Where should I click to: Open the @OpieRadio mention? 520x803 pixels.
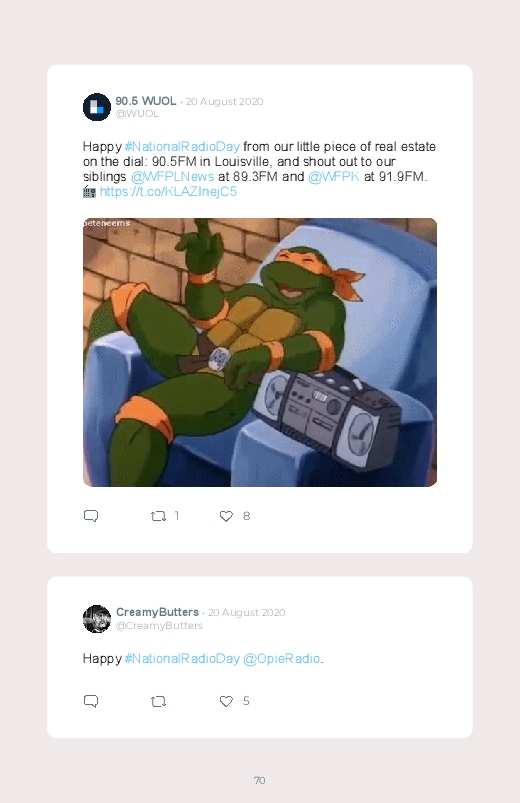tap(281, 659)
